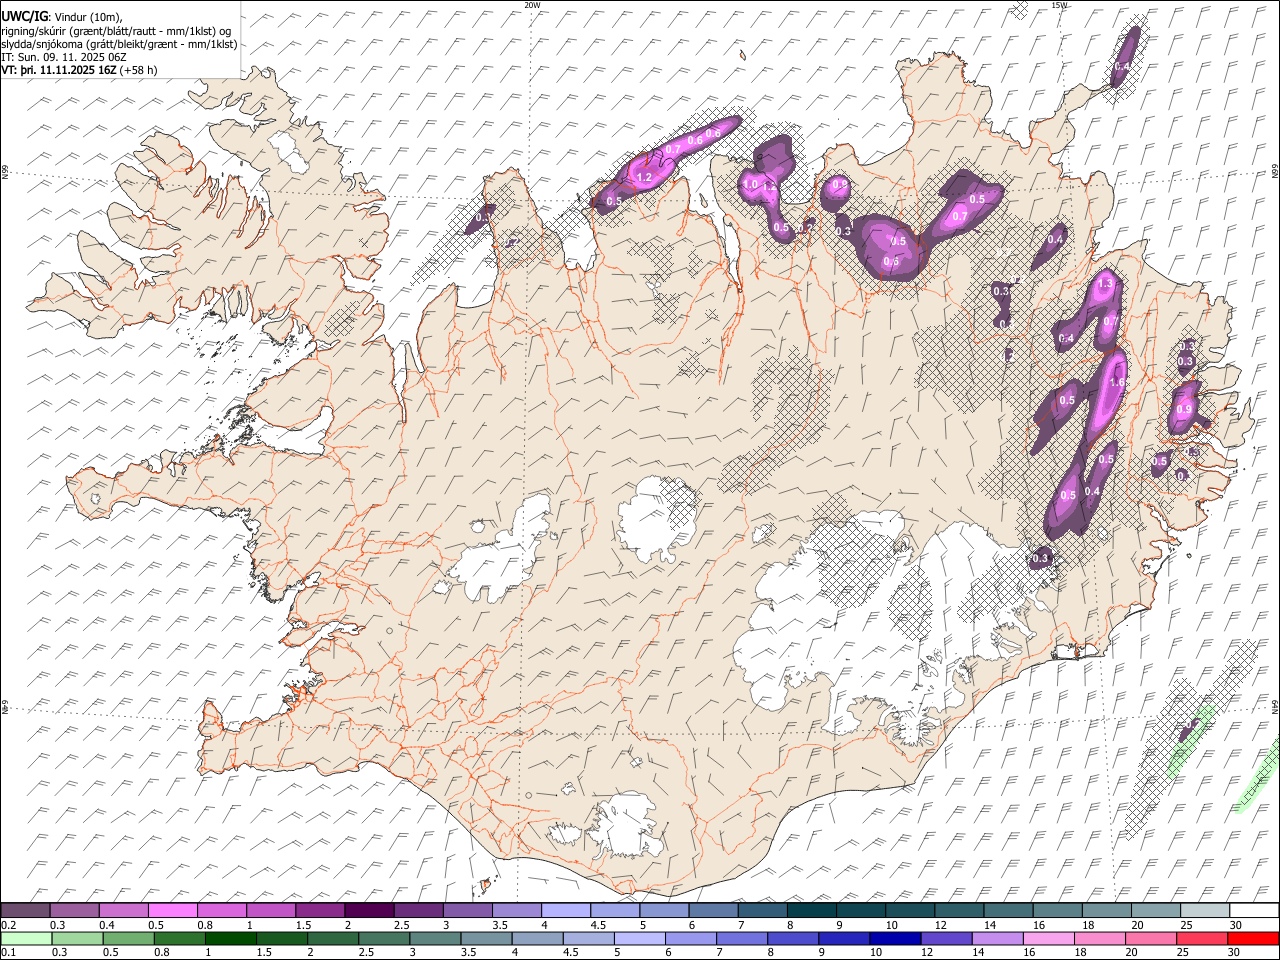Select pale gray upper swatch for 25–30

pyautogui.click(x=1204, y=911)
